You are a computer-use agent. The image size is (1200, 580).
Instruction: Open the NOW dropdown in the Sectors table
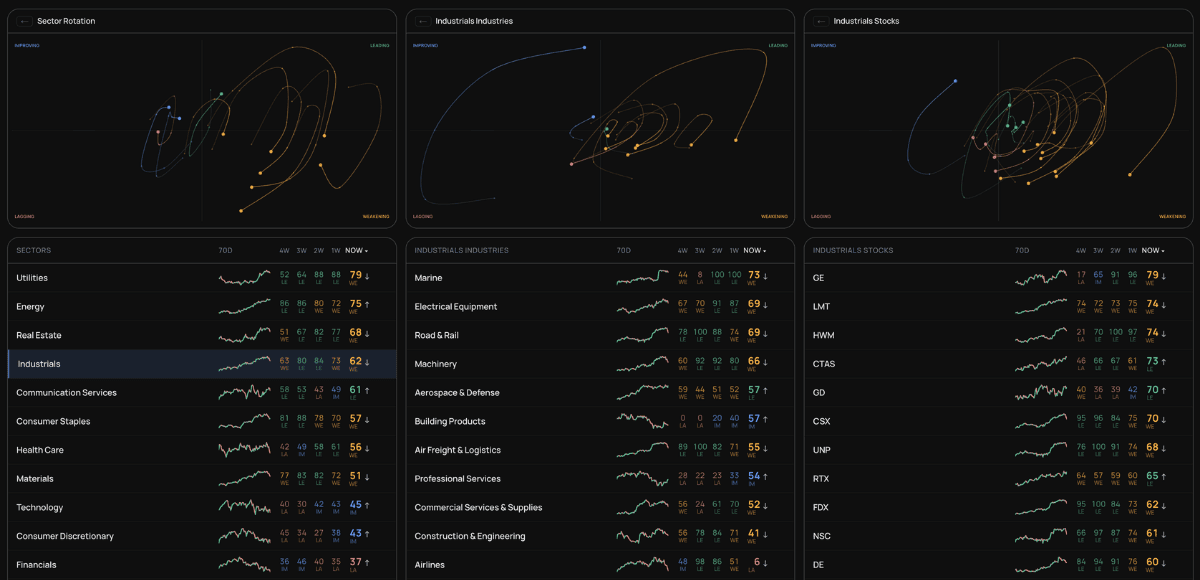(x=355, y=250)
